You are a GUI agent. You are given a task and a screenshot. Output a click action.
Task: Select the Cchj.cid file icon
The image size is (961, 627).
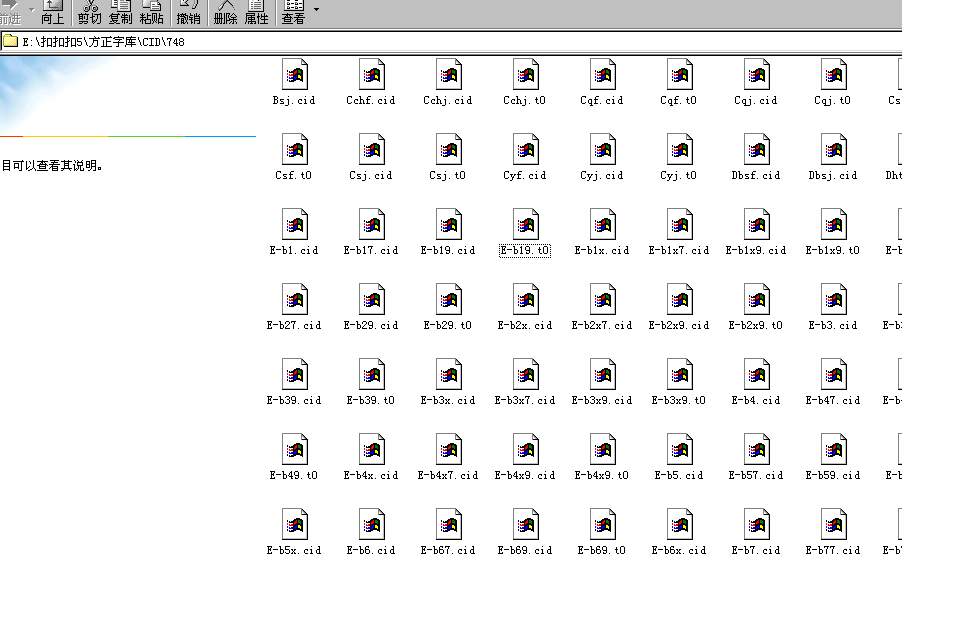[x=449, y=74]
